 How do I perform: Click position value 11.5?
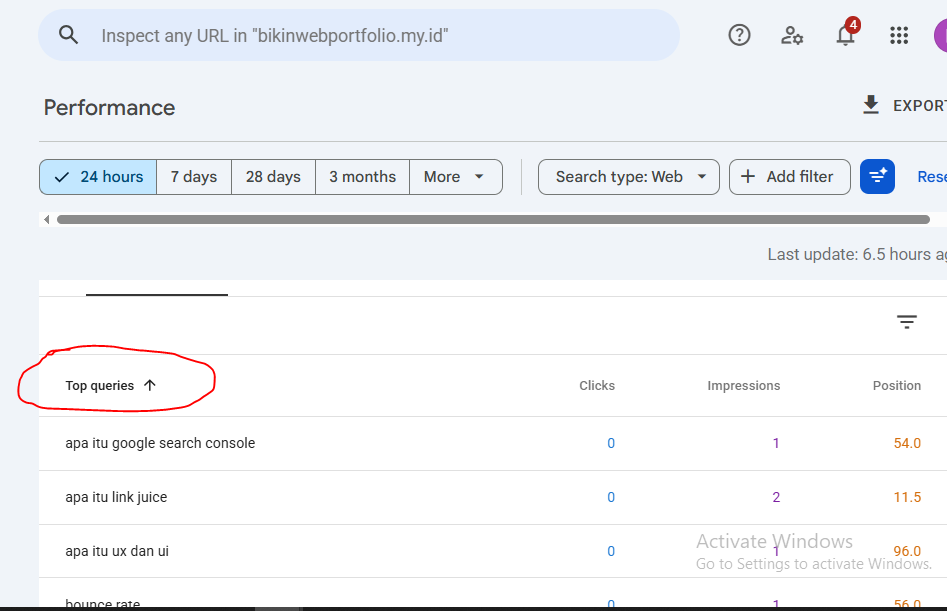pos(907,497)
